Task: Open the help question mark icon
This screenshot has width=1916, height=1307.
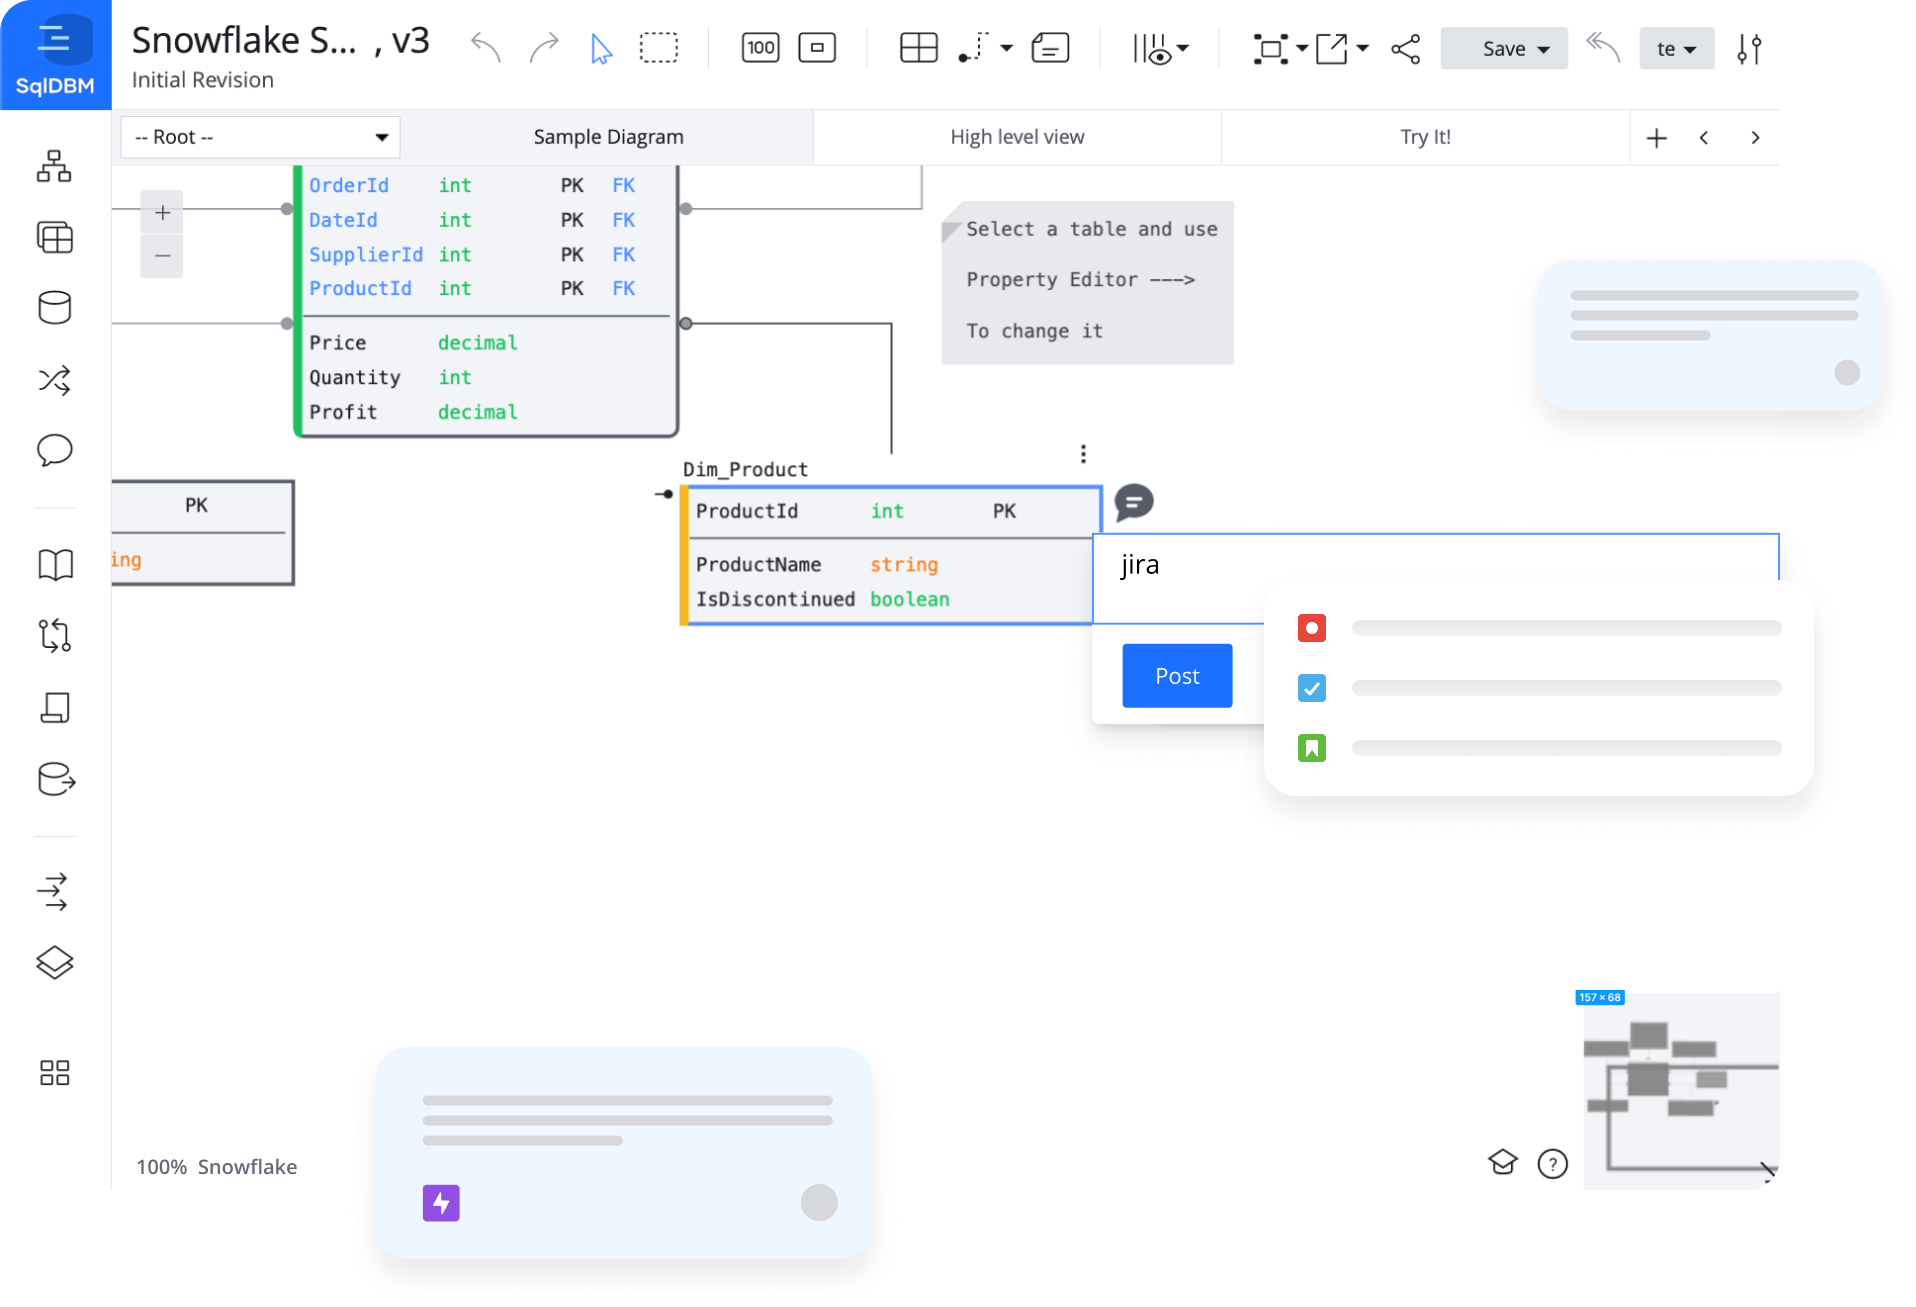Action: click(1552, 1164)
